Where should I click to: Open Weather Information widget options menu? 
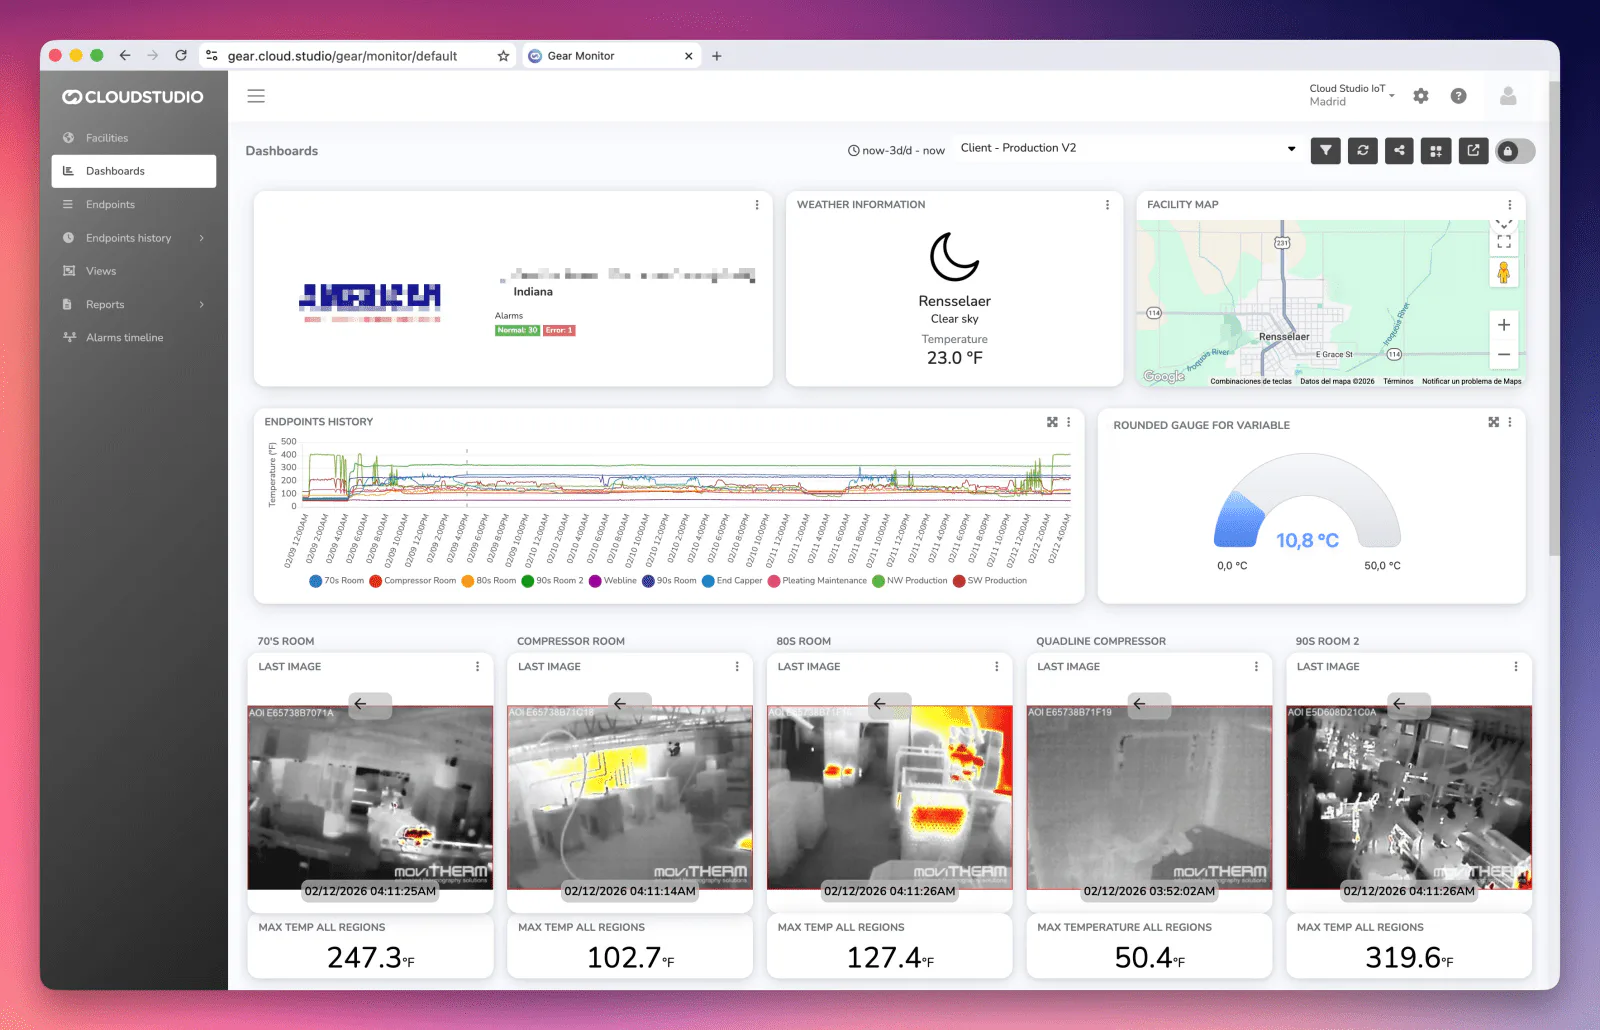1107,205
